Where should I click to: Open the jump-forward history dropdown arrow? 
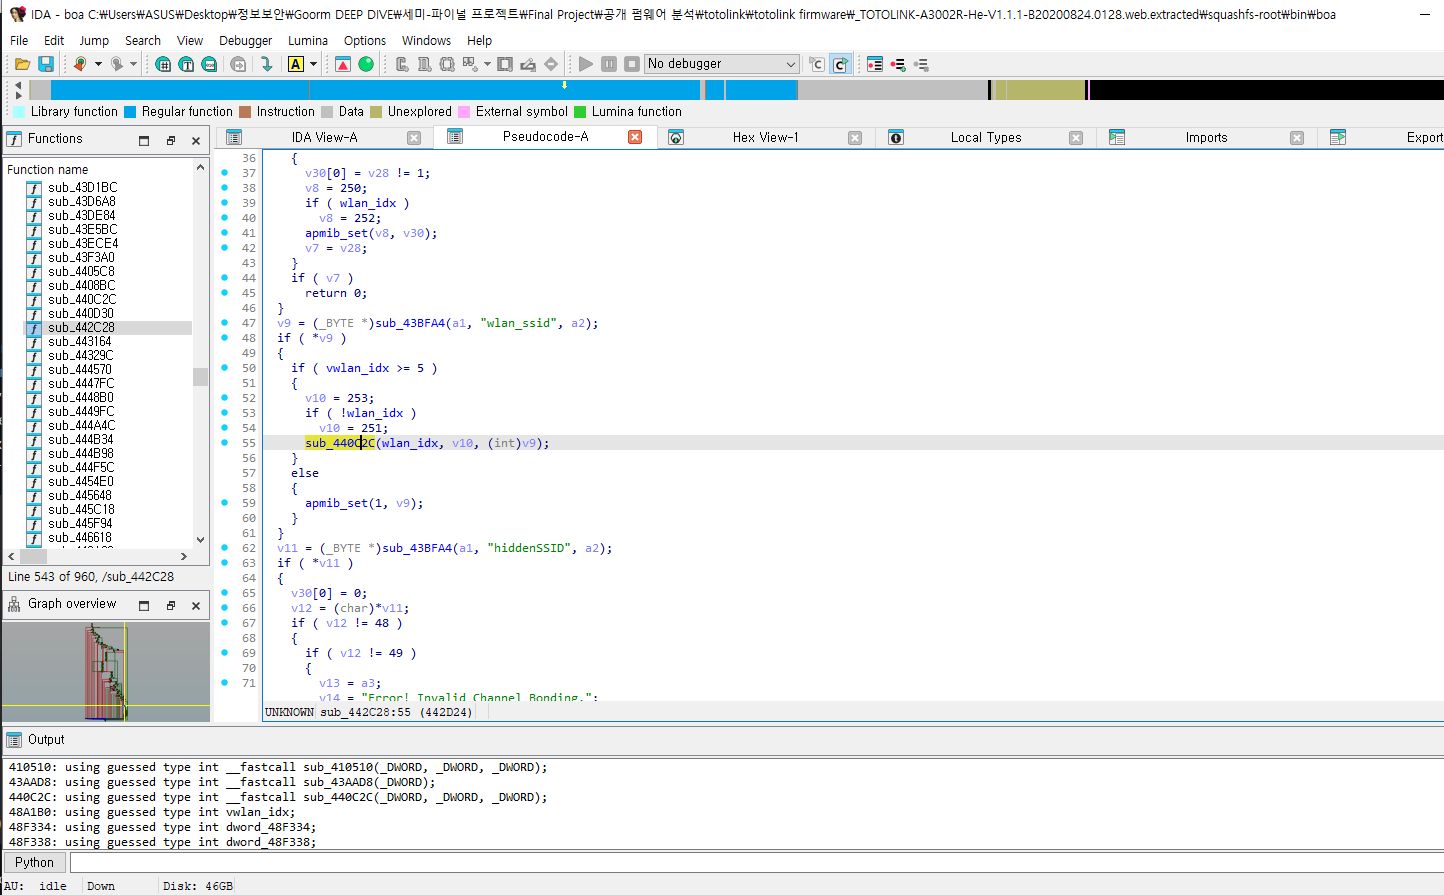(133, 64)
